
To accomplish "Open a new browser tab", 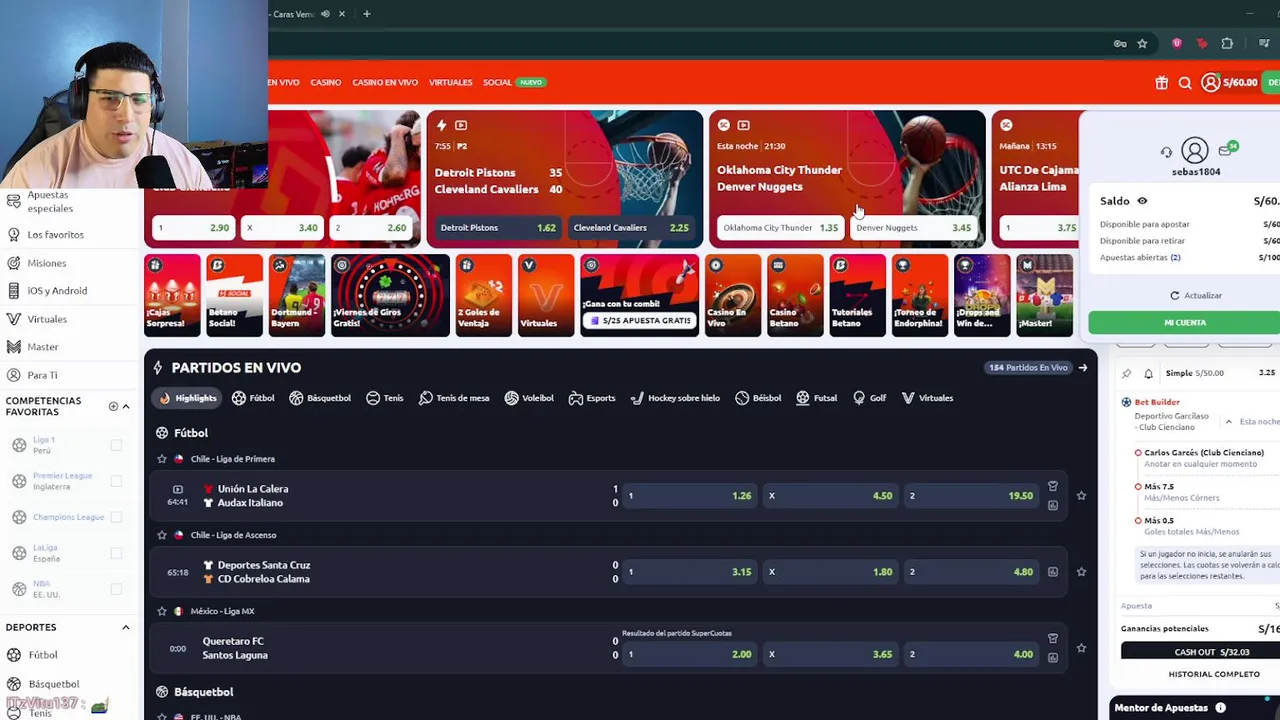I will (x=366, y=14).
